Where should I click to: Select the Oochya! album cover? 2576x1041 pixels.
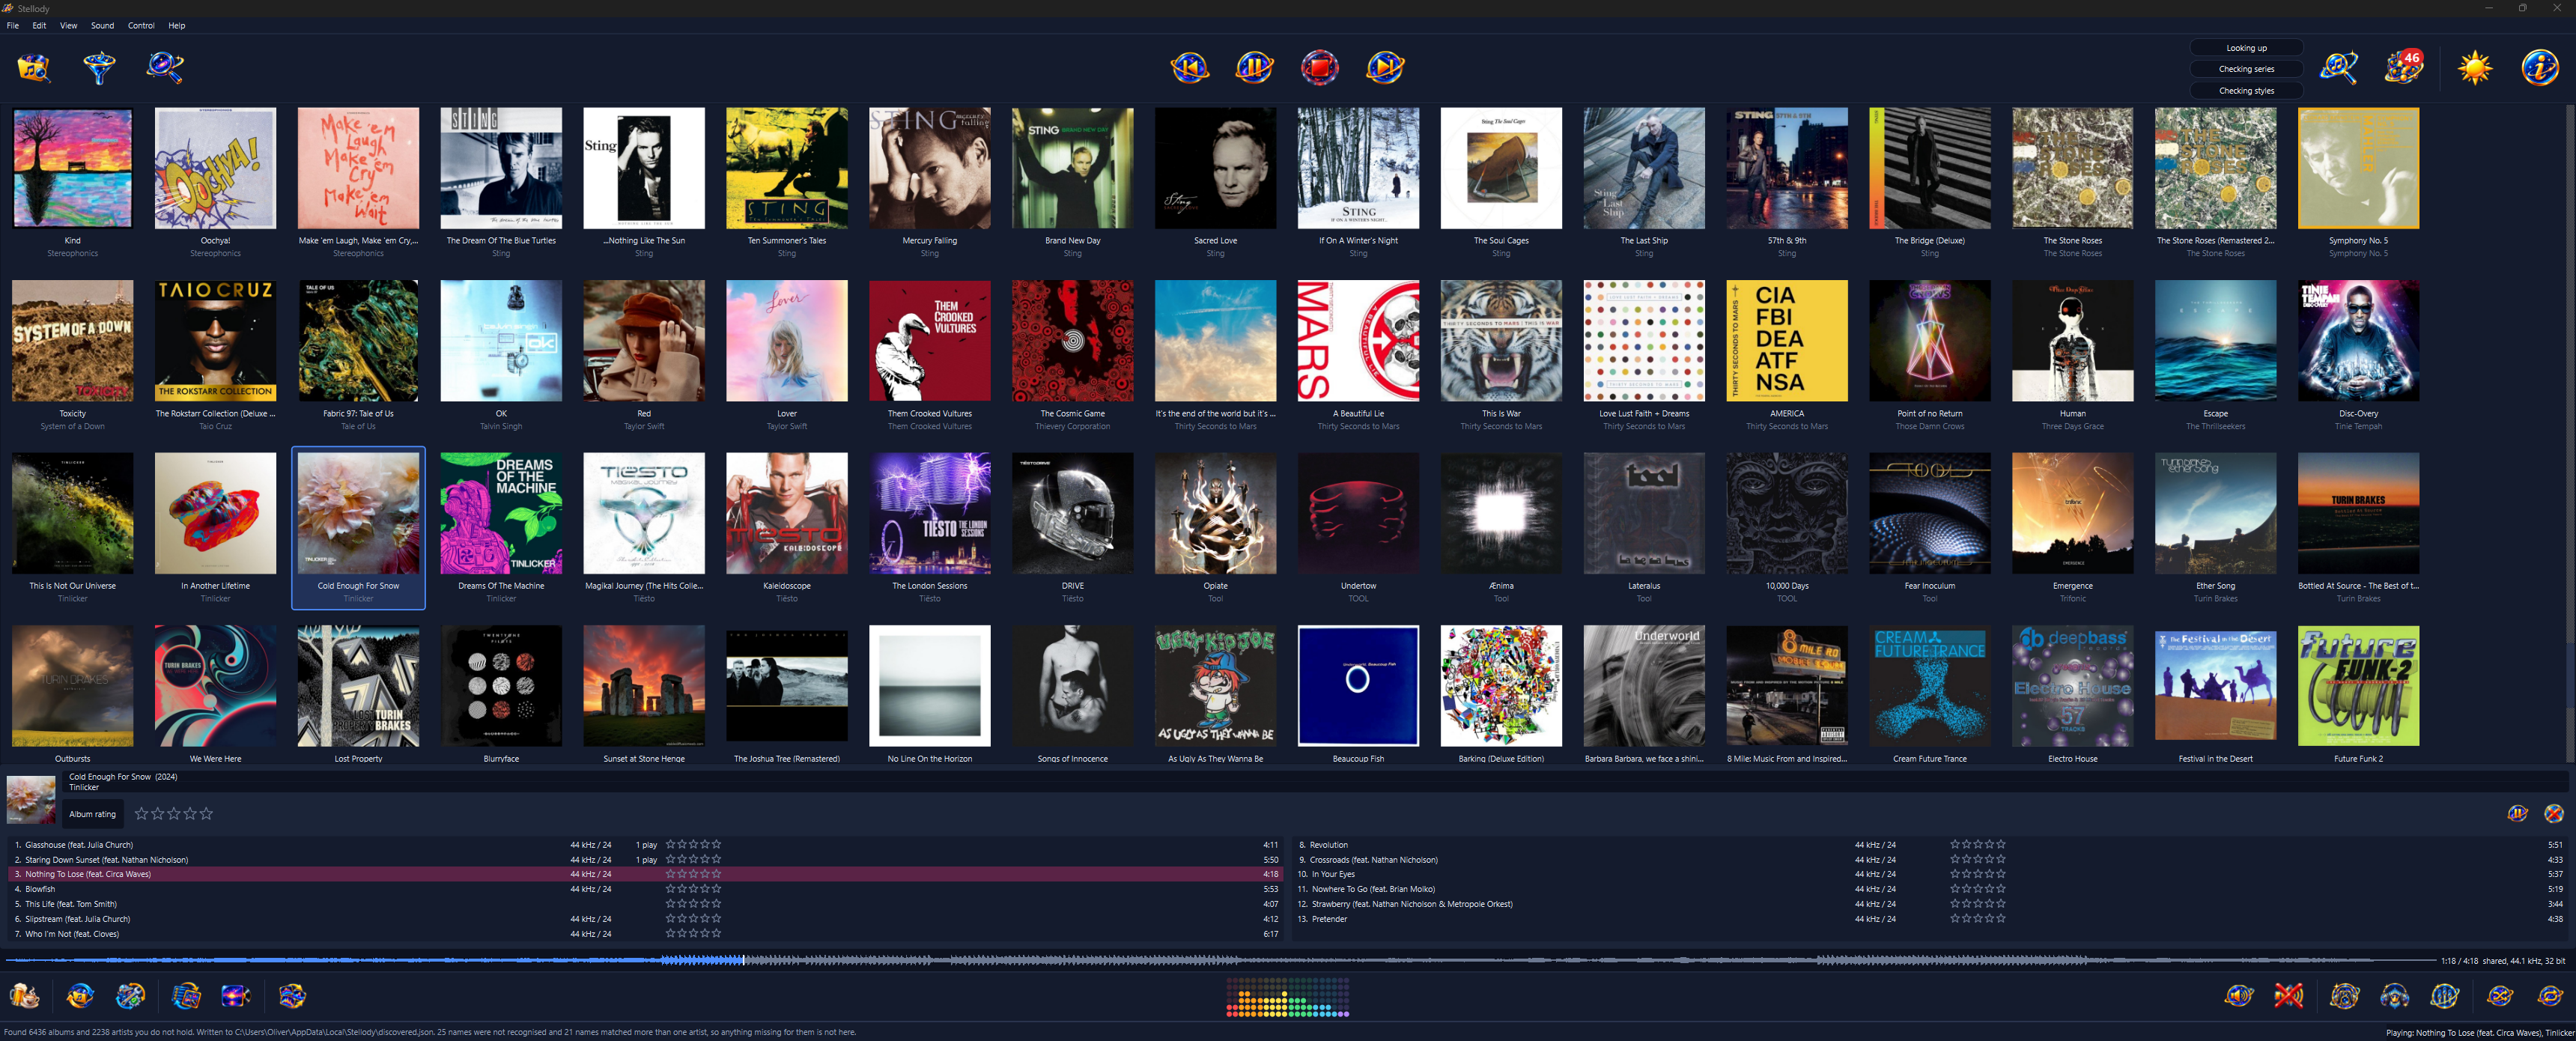[215, 168]
